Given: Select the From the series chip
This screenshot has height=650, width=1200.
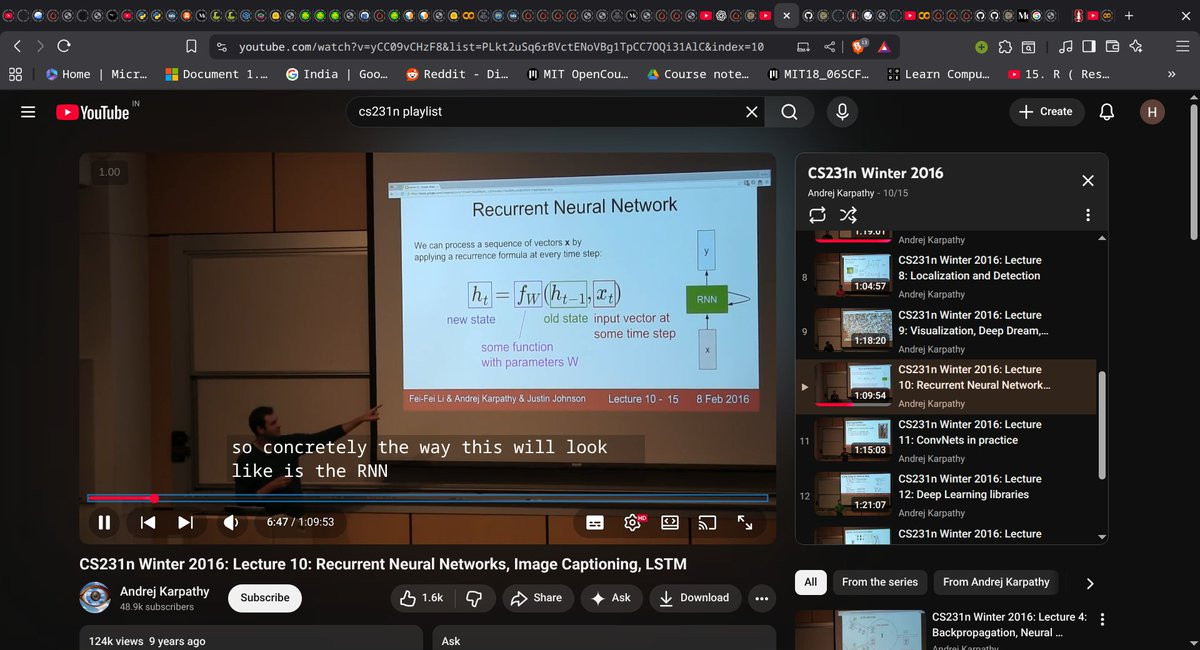Looking at the screenshot, I should [x=880, y=582].
